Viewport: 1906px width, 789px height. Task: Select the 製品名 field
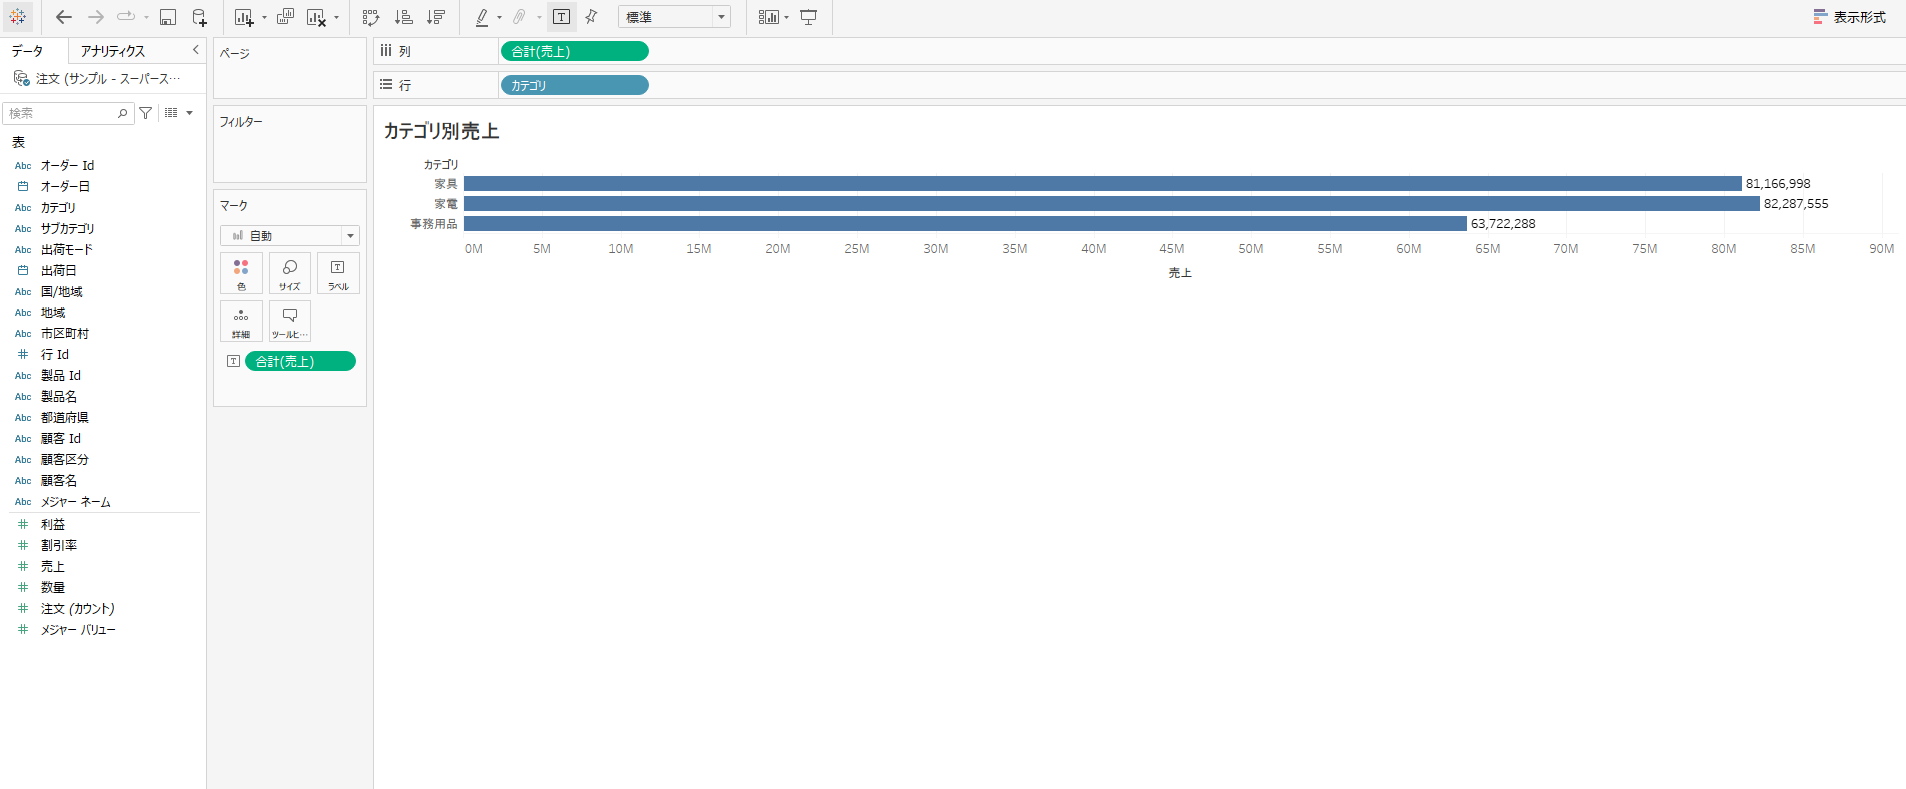click(58, 397)
